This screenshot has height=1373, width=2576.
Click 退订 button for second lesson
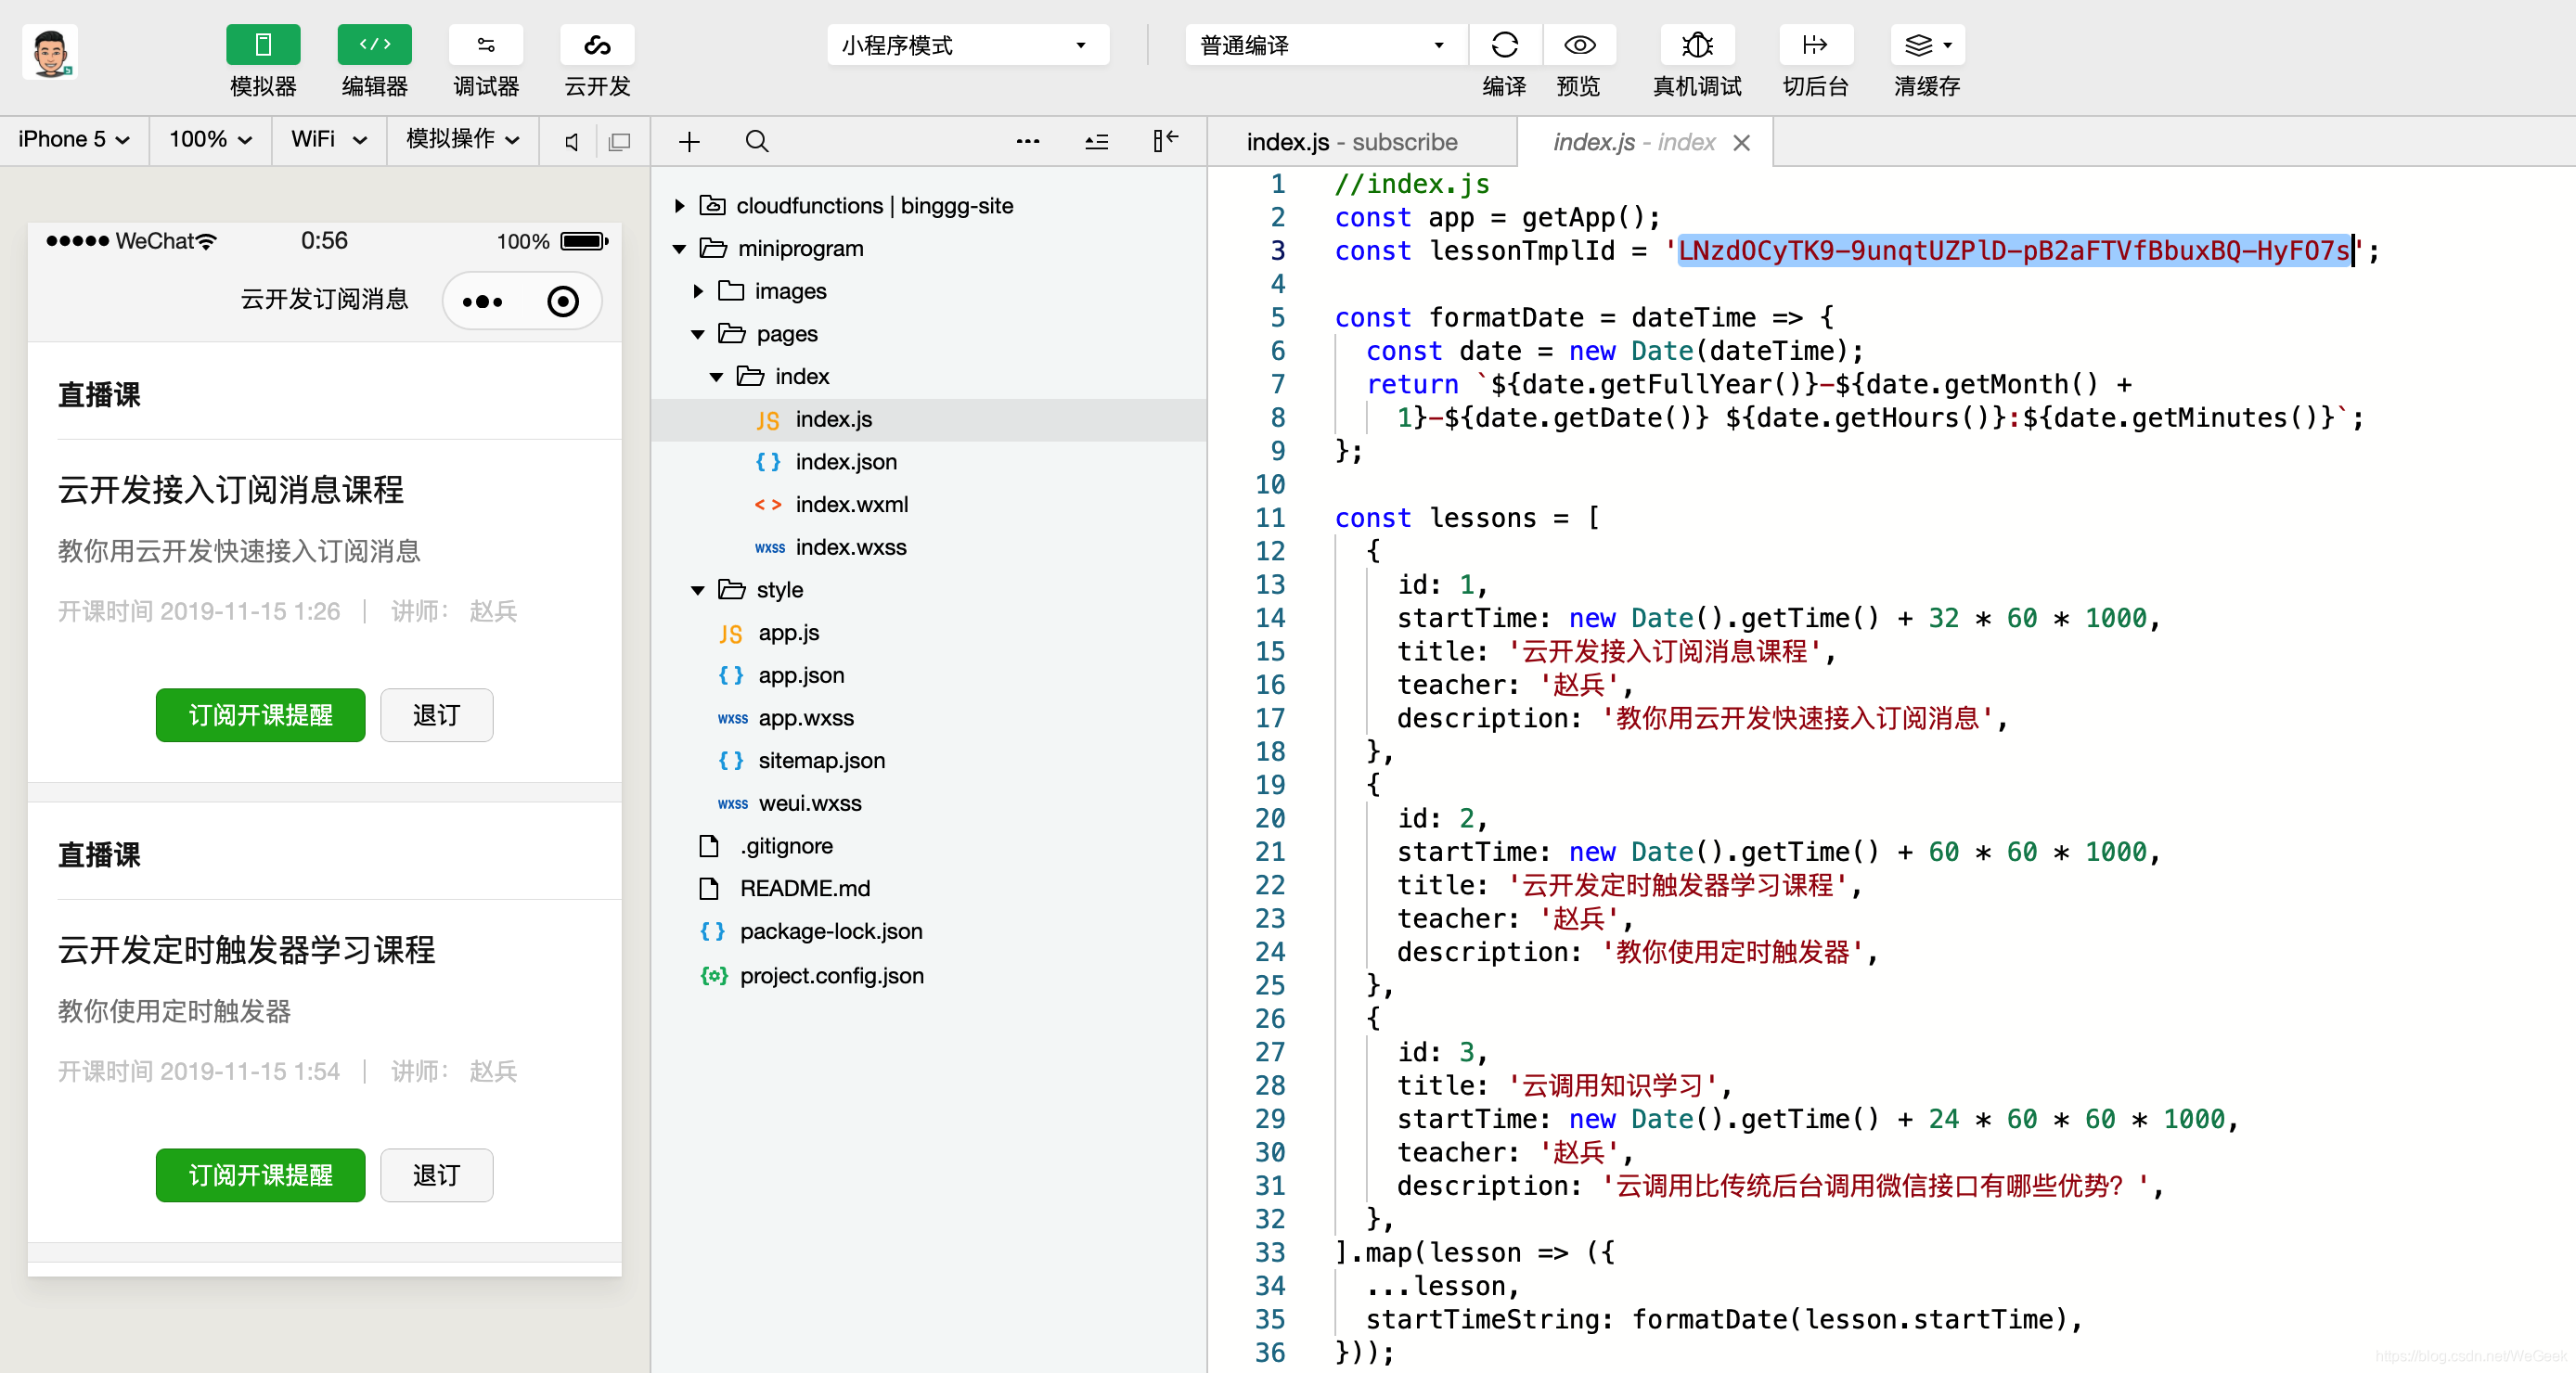pos(432,1175)
